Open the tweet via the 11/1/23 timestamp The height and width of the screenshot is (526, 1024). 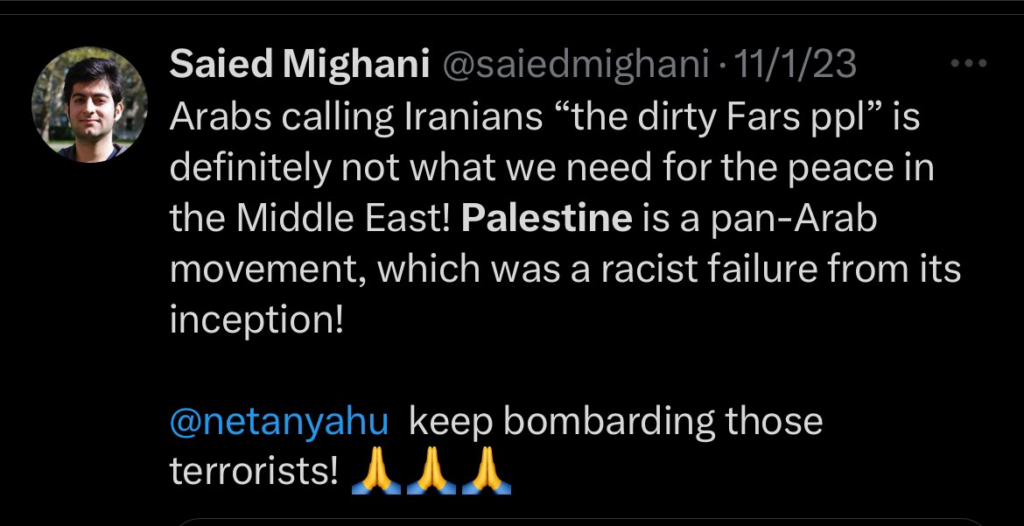tap(795, 66)
